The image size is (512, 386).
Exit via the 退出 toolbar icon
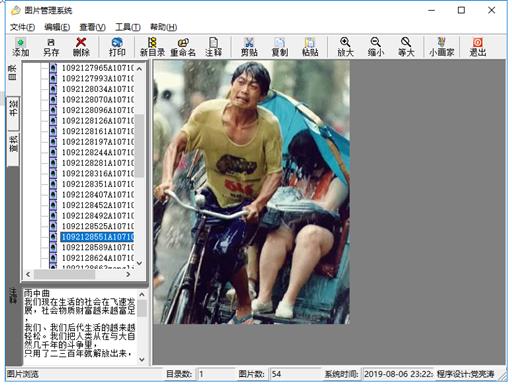tap(478, 47)
